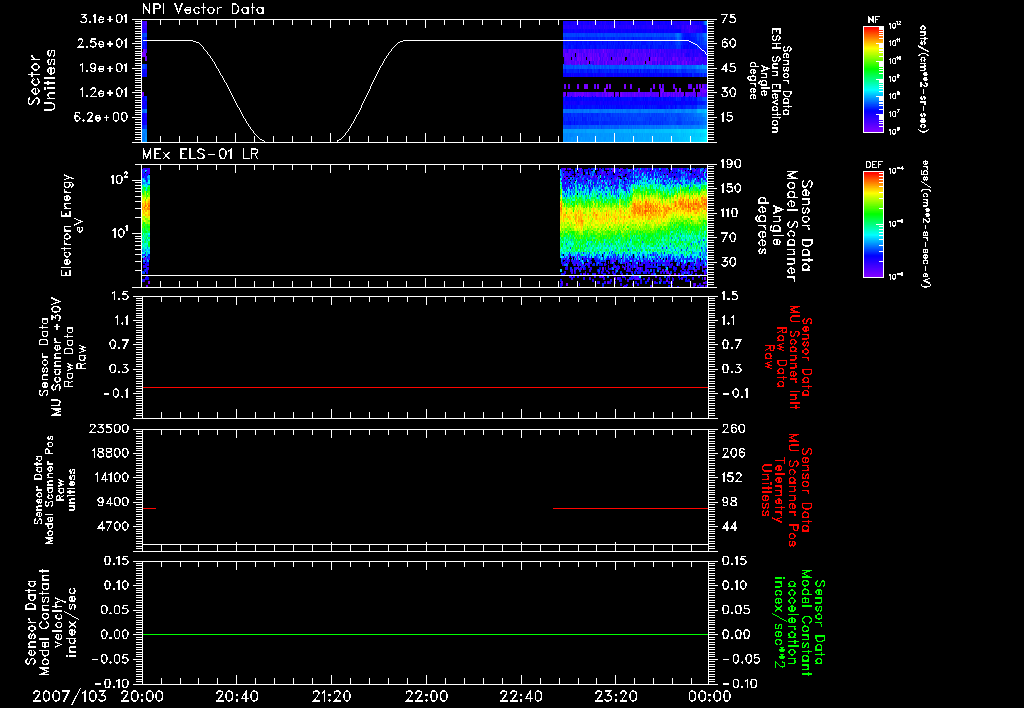Click the '2007/103' date label

point(69,696)
